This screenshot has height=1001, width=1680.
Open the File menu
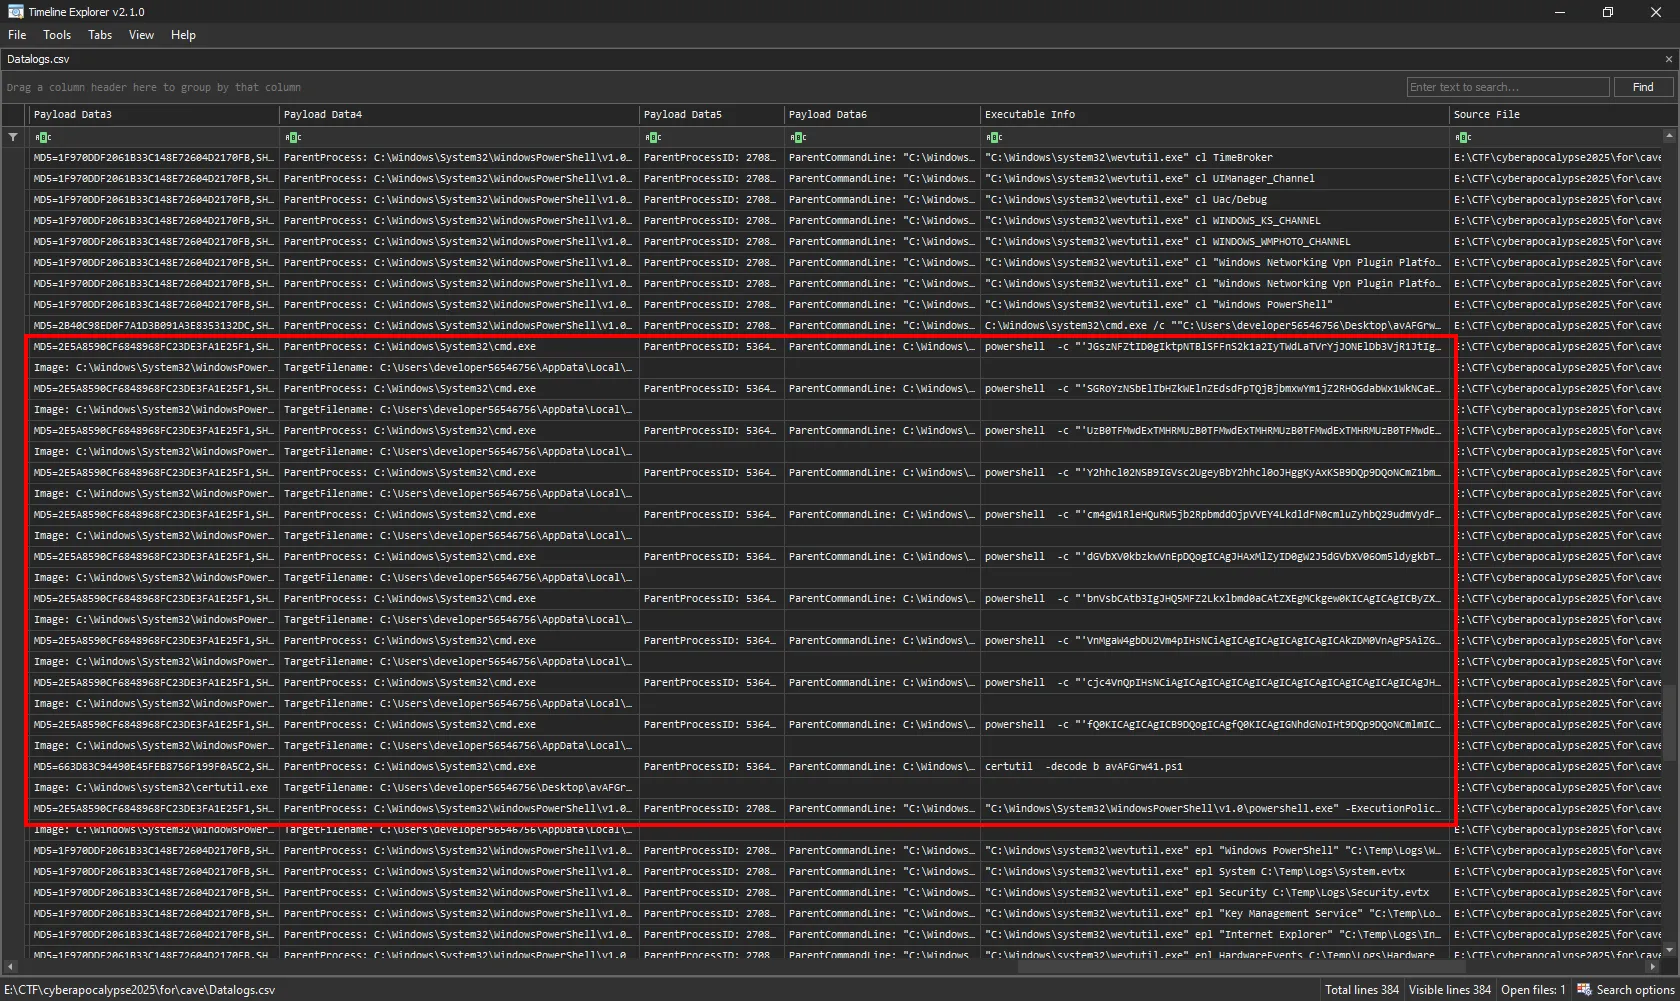coord(17,35)
